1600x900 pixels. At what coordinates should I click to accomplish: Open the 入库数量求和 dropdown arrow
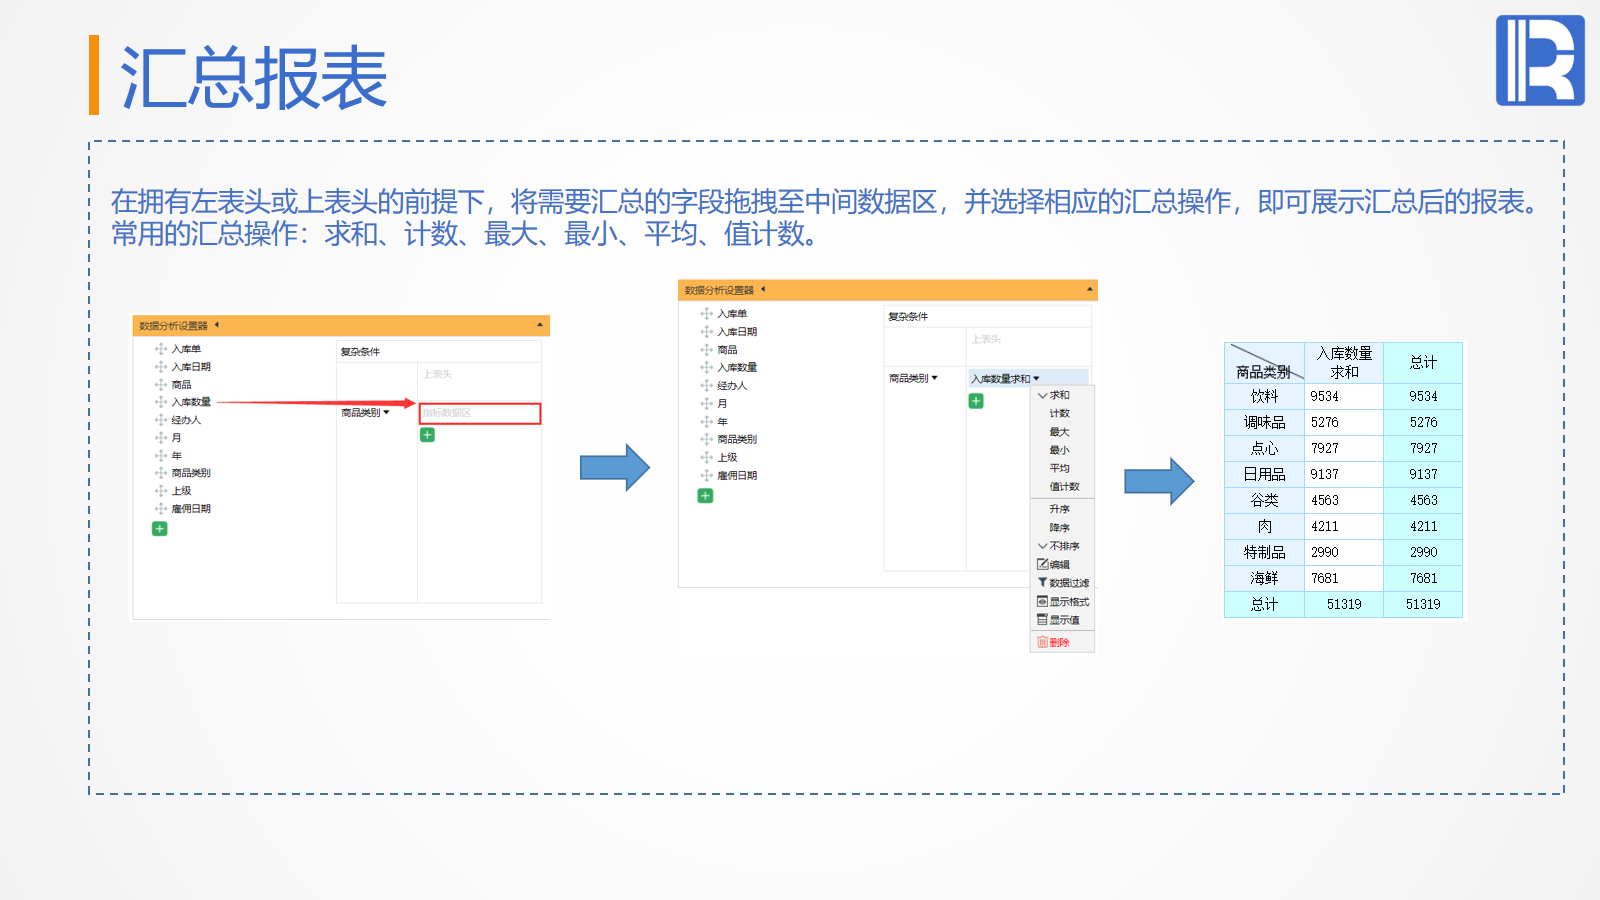1037,379
